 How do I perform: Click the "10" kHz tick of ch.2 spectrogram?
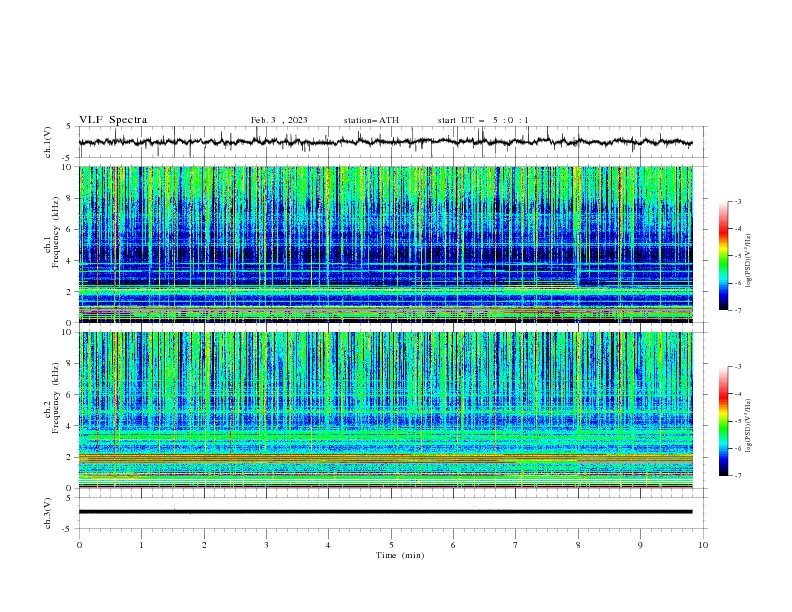click(x=68, y=332)
